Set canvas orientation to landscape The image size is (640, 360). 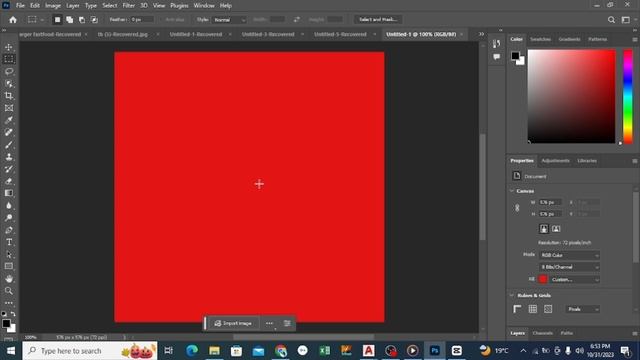coord(556,229)
